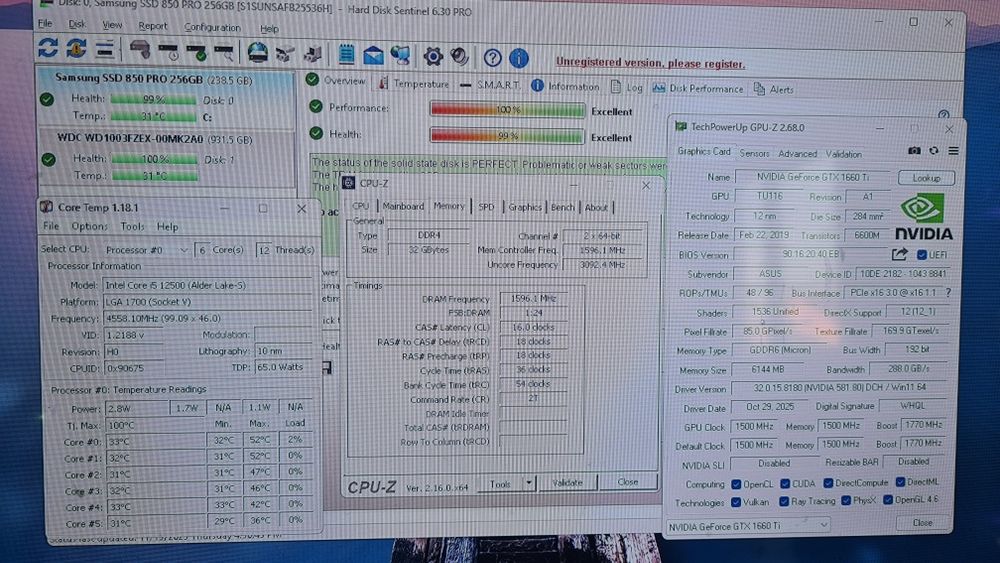Image resolution: width=1000 pixels, height=563 pixels.
Task: Click the disk with clock icon in toolbar
Action: (169, 52)
